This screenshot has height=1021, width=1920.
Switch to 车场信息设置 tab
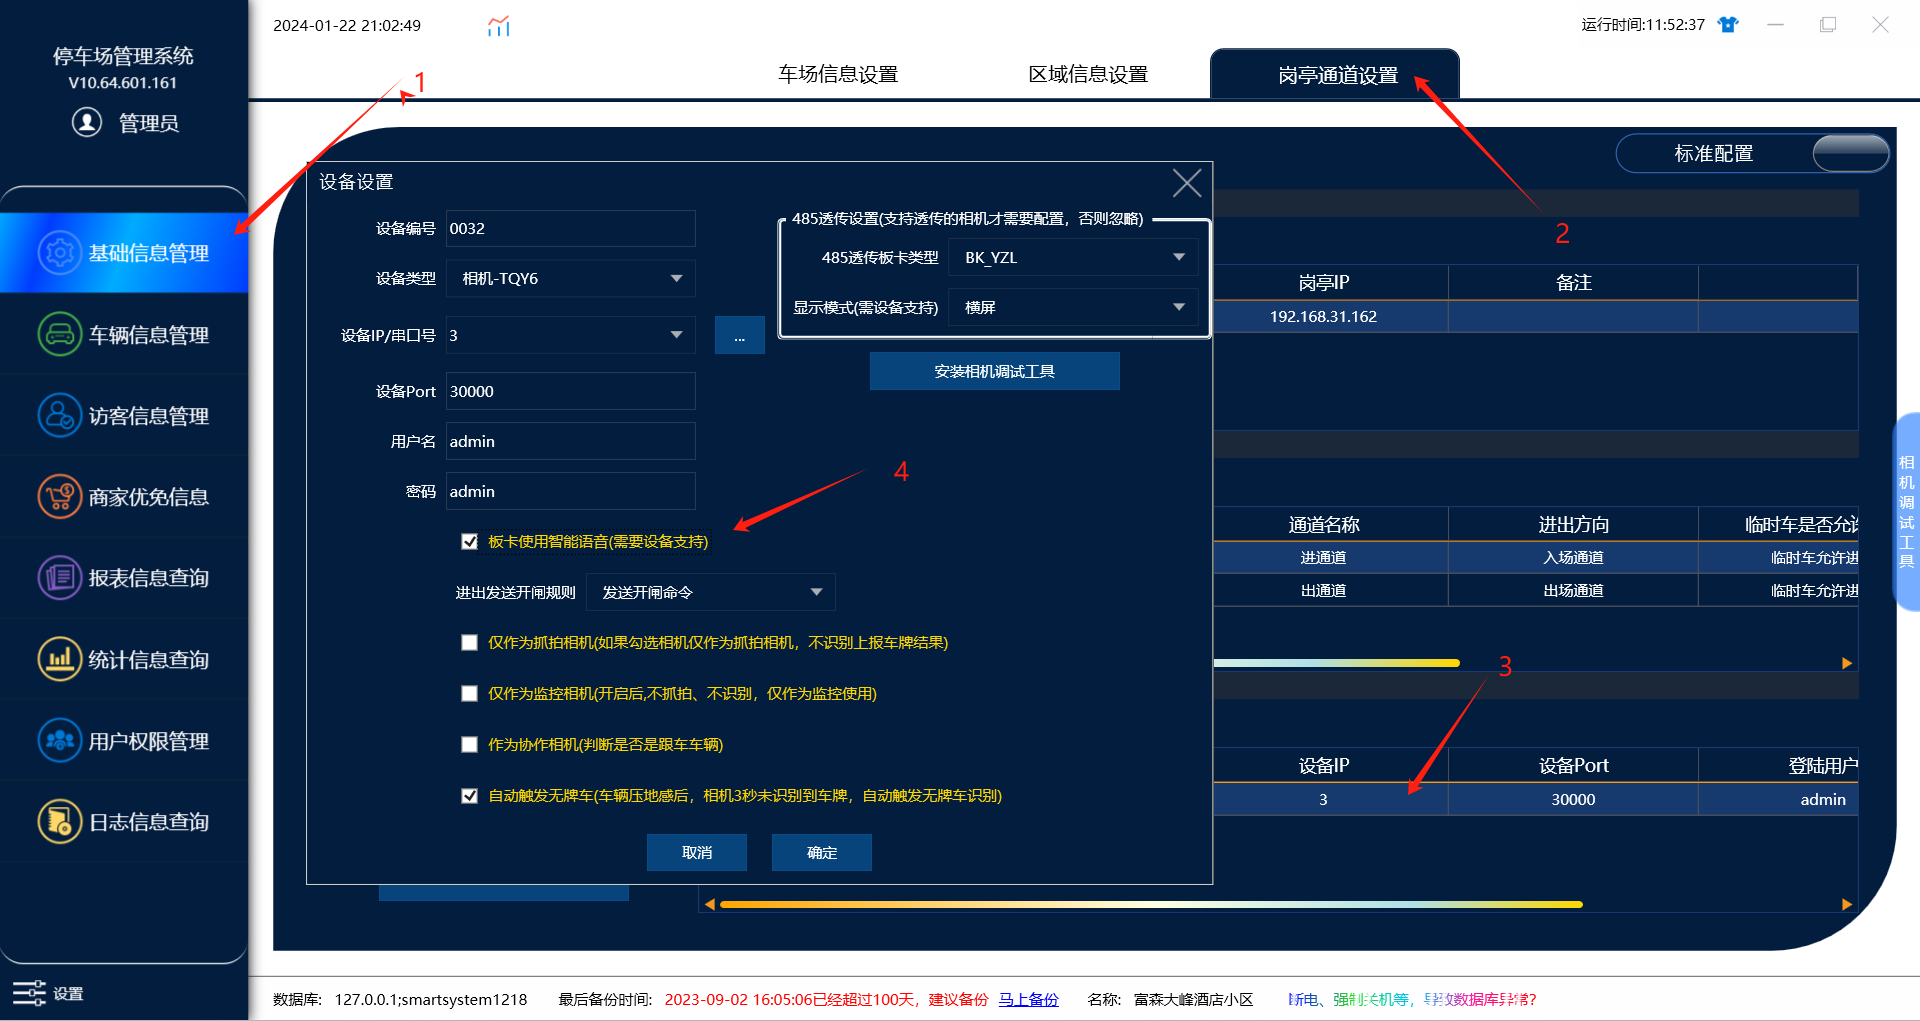[x=838, y=75]
